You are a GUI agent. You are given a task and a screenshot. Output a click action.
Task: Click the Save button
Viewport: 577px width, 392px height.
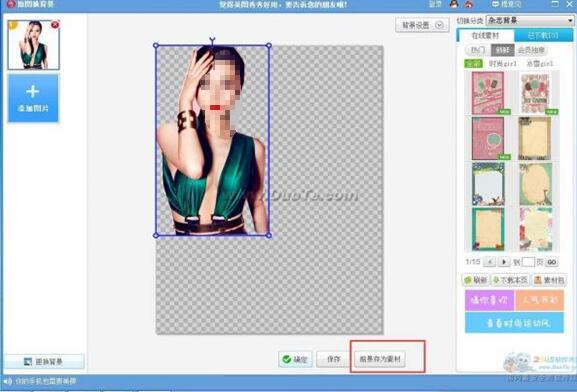point(334,359)
